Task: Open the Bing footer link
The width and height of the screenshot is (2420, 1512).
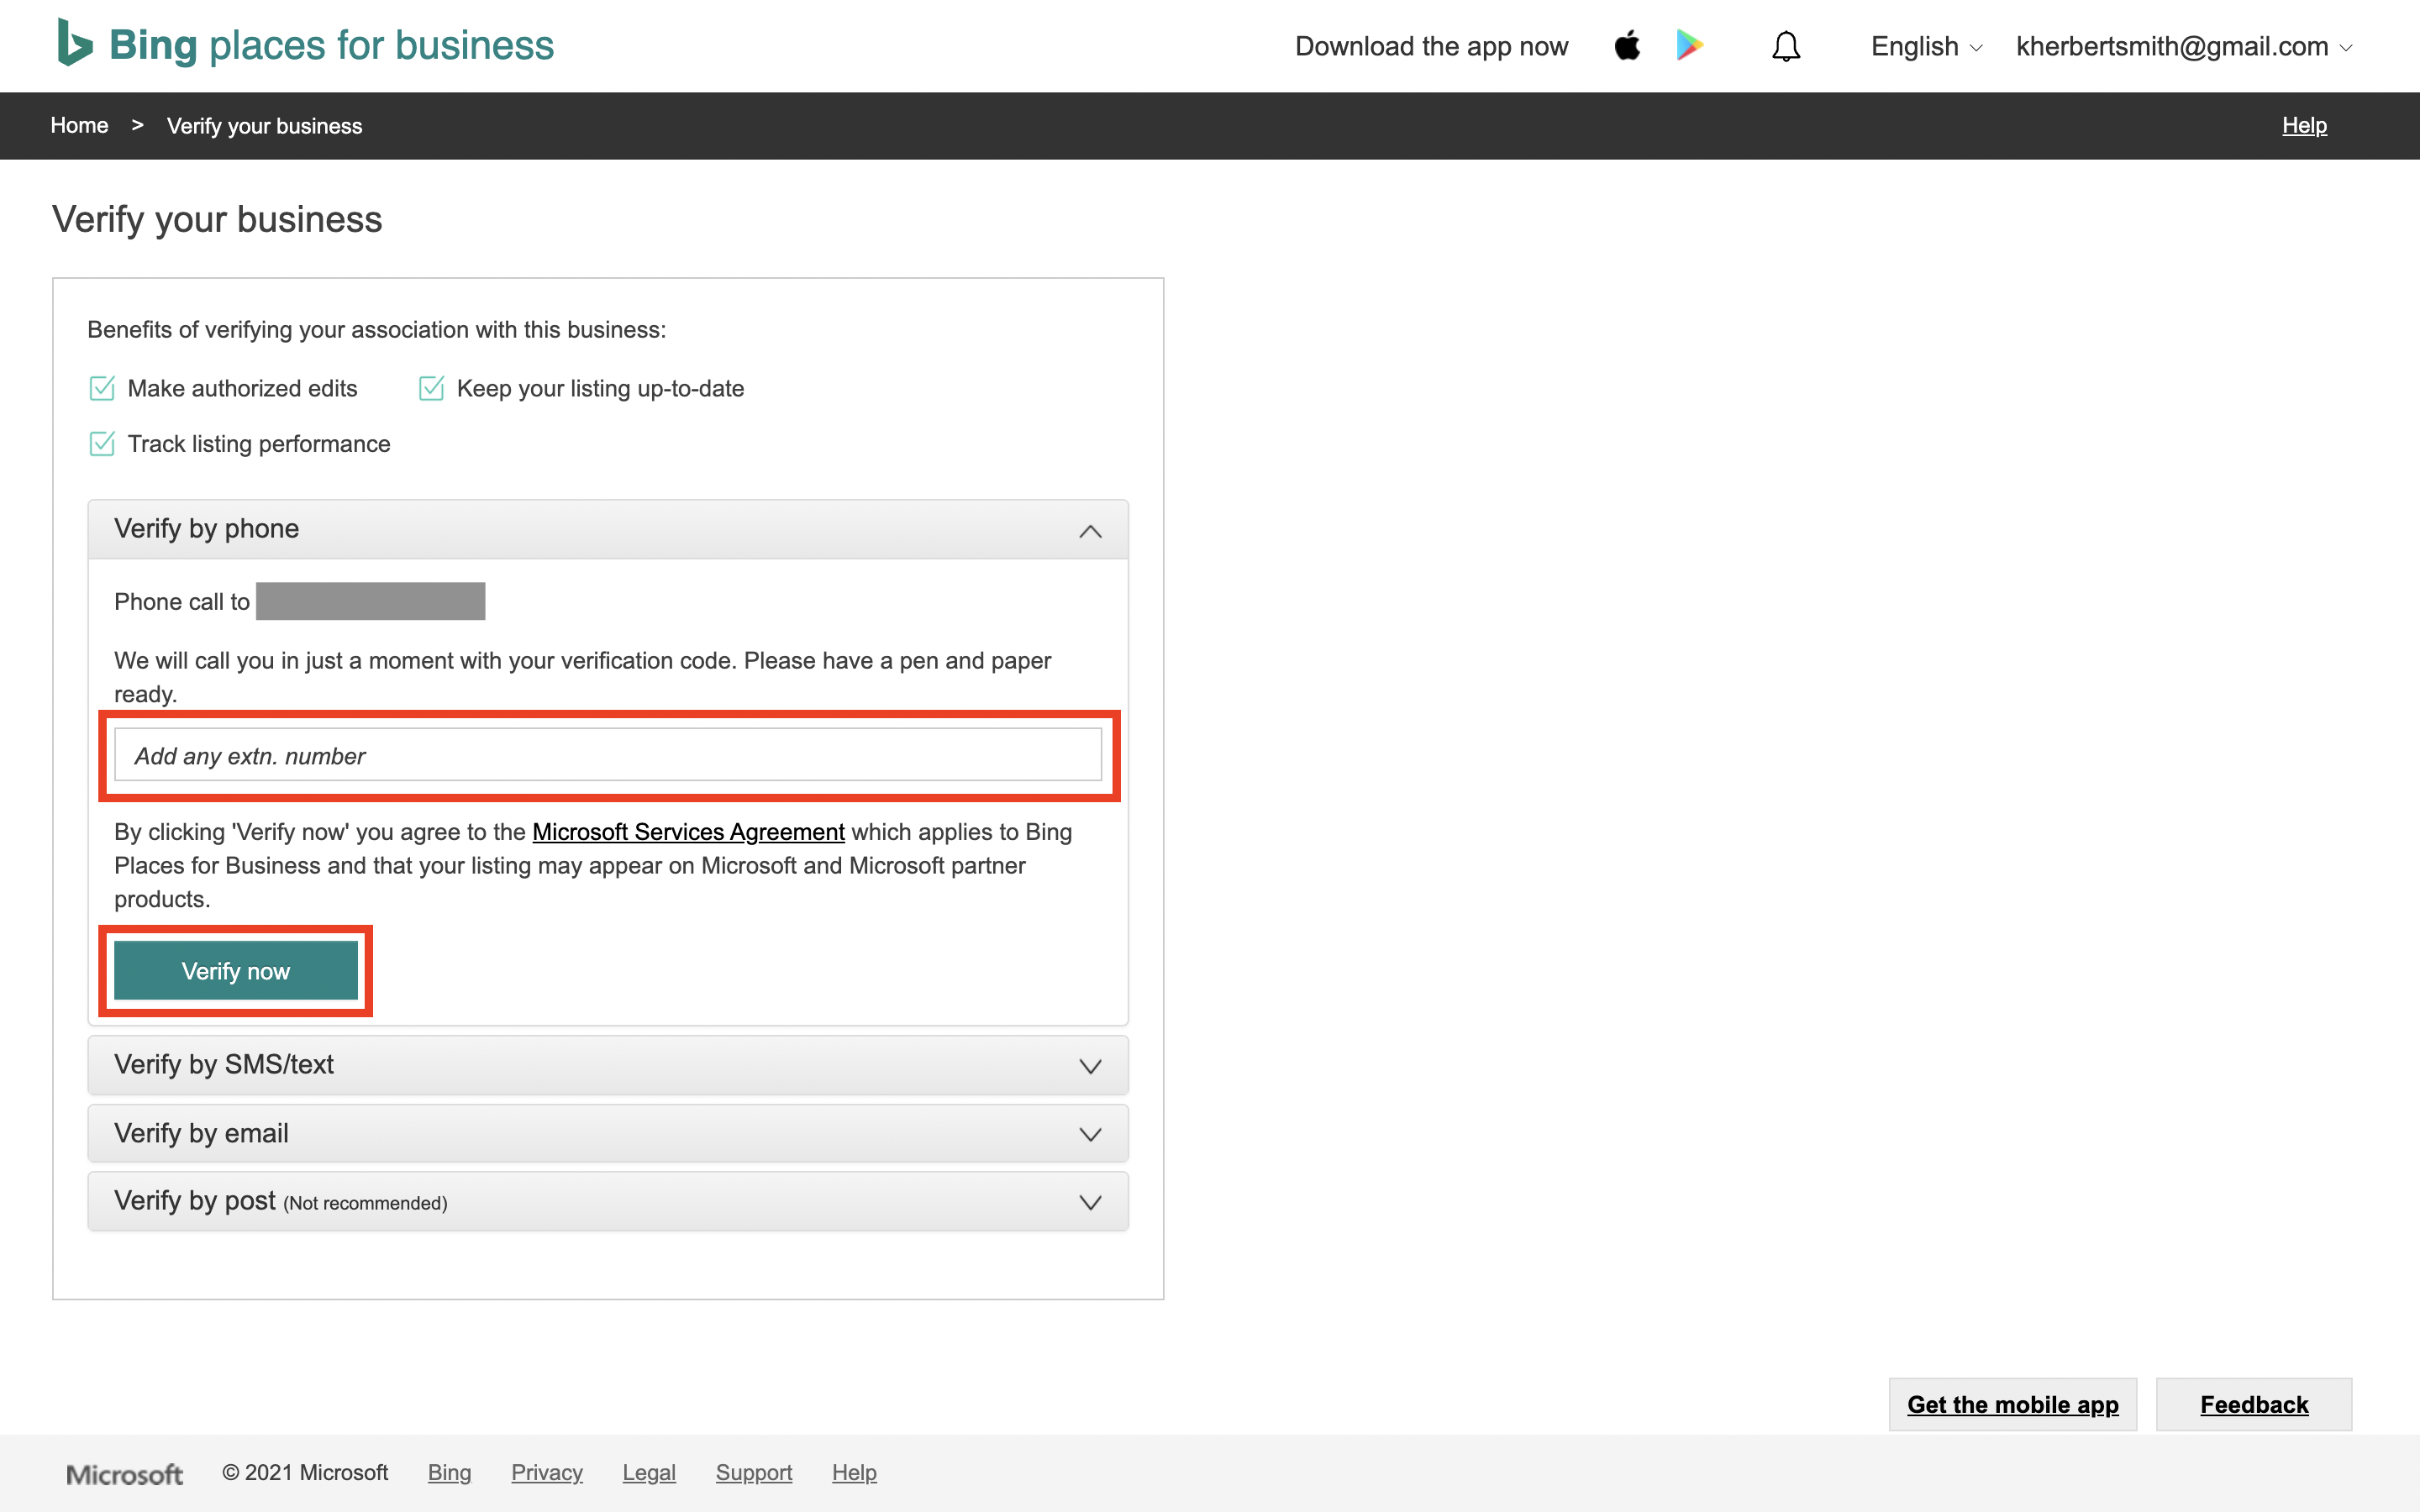Action: tap(449, 1473)
